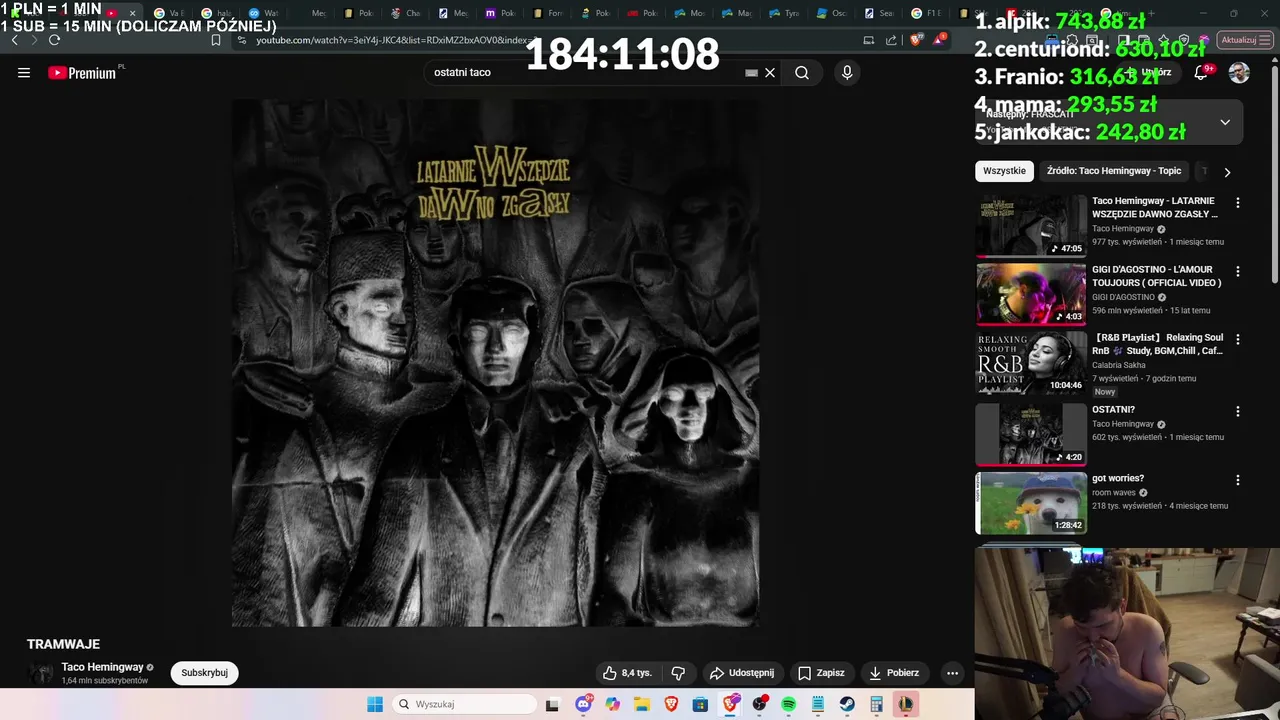Click the Taco Hemingway channel avatar
Screen dimensions: 1280x720
pyautogui.click(x=41, y=673)
